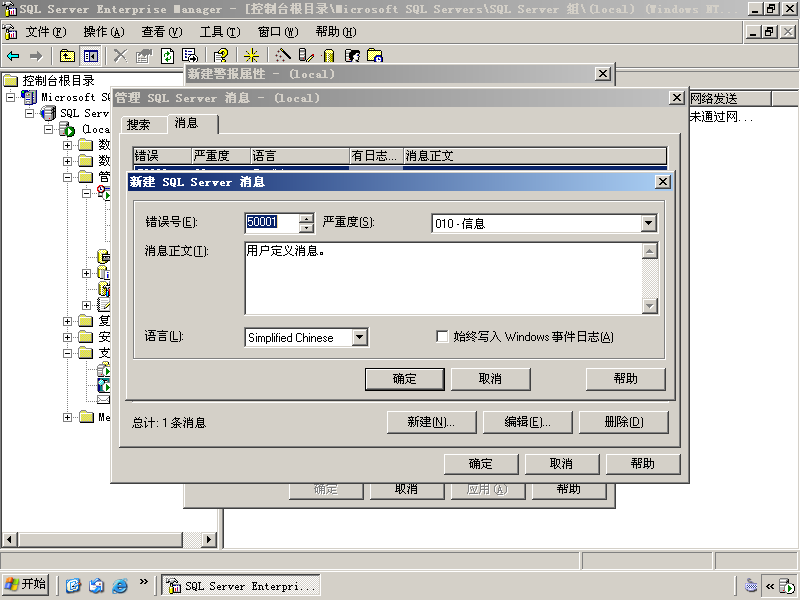The height and width of the screenshot is (600, 800).
Task: Open the Properties toolbar icon
Action: click(x=144, y=56)
